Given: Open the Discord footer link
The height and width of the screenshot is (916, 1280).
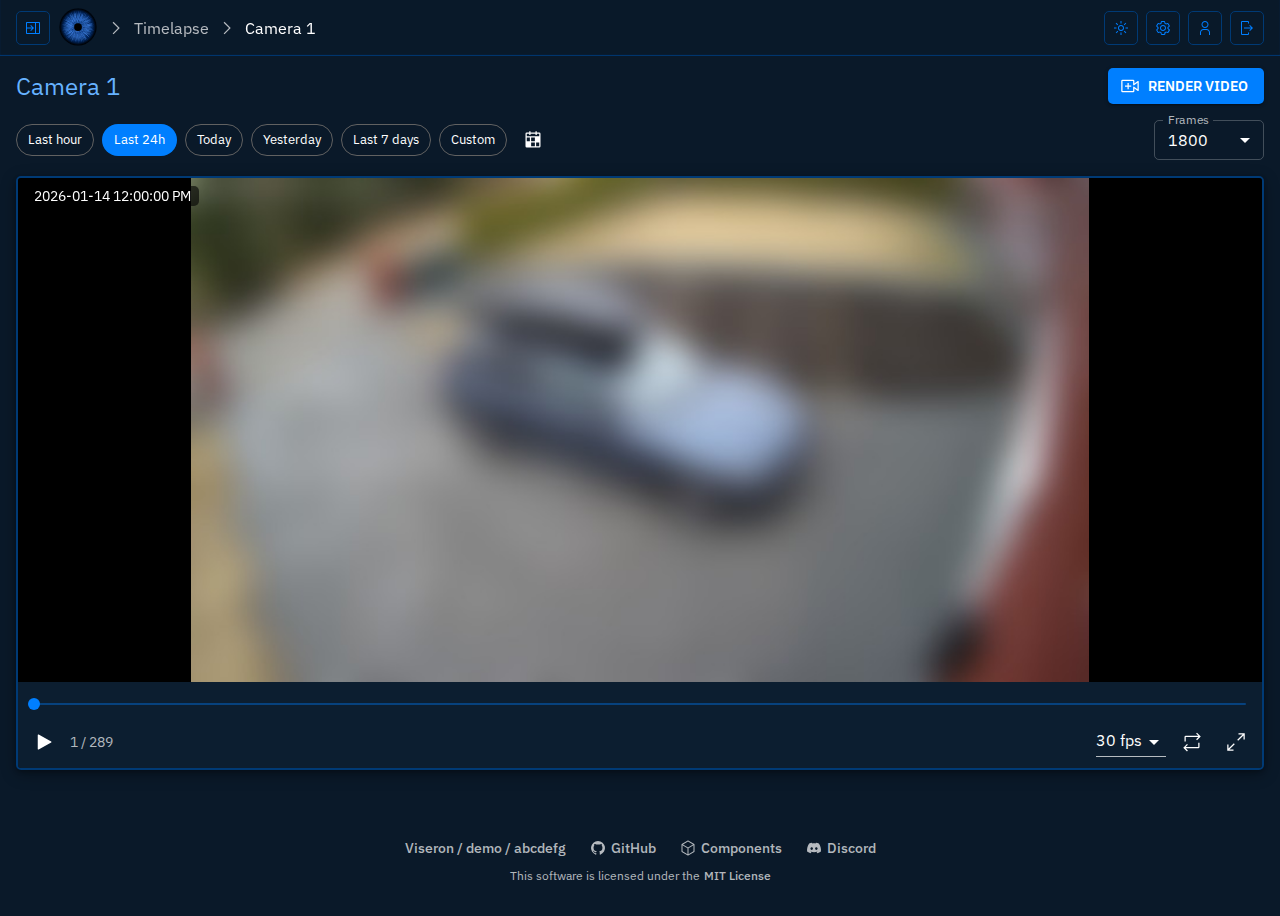Looking at the screenshot, I should coord(841,848).
